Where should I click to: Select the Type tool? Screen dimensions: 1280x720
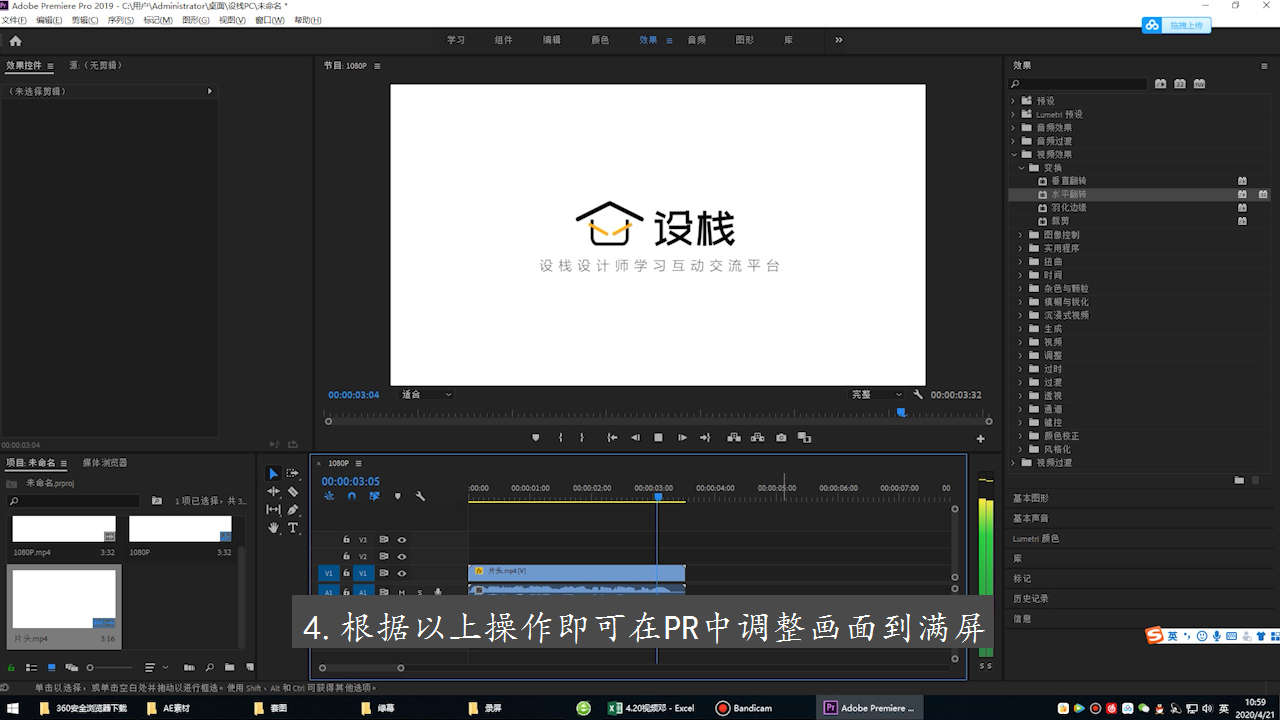coord(293,528)
